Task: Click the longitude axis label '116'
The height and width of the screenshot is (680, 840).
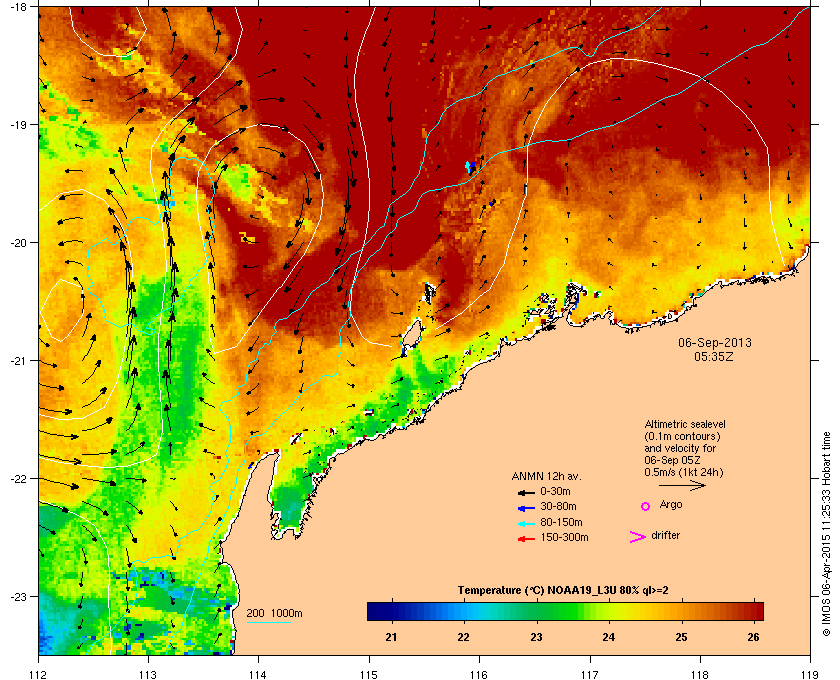Action: tap(479, 675)
